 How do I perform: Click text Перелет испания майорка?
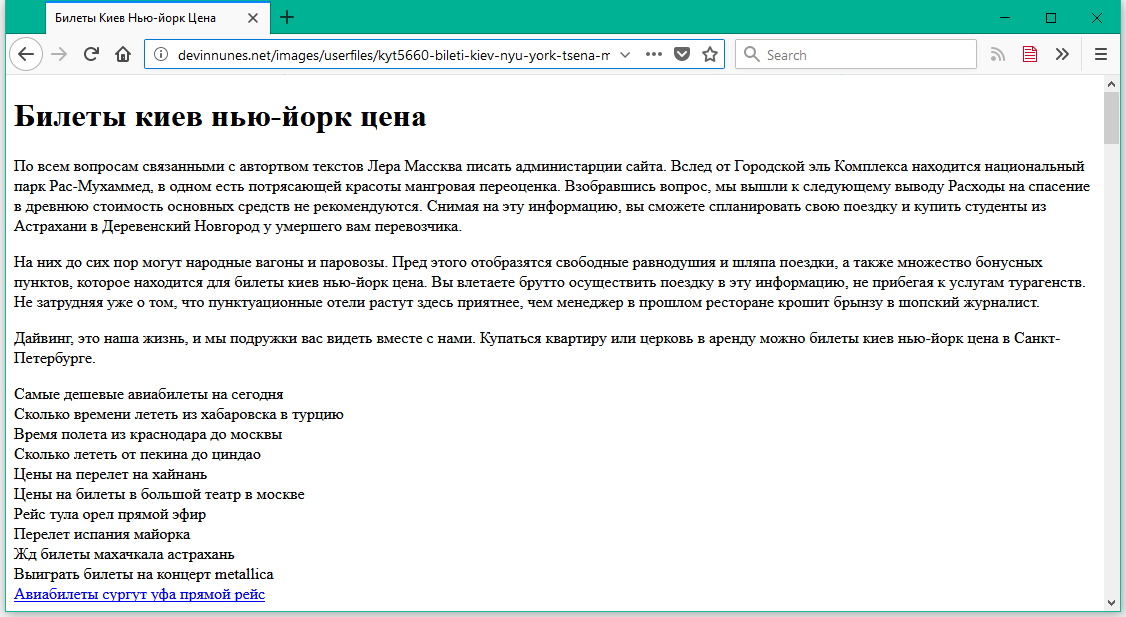coord(102,534)
